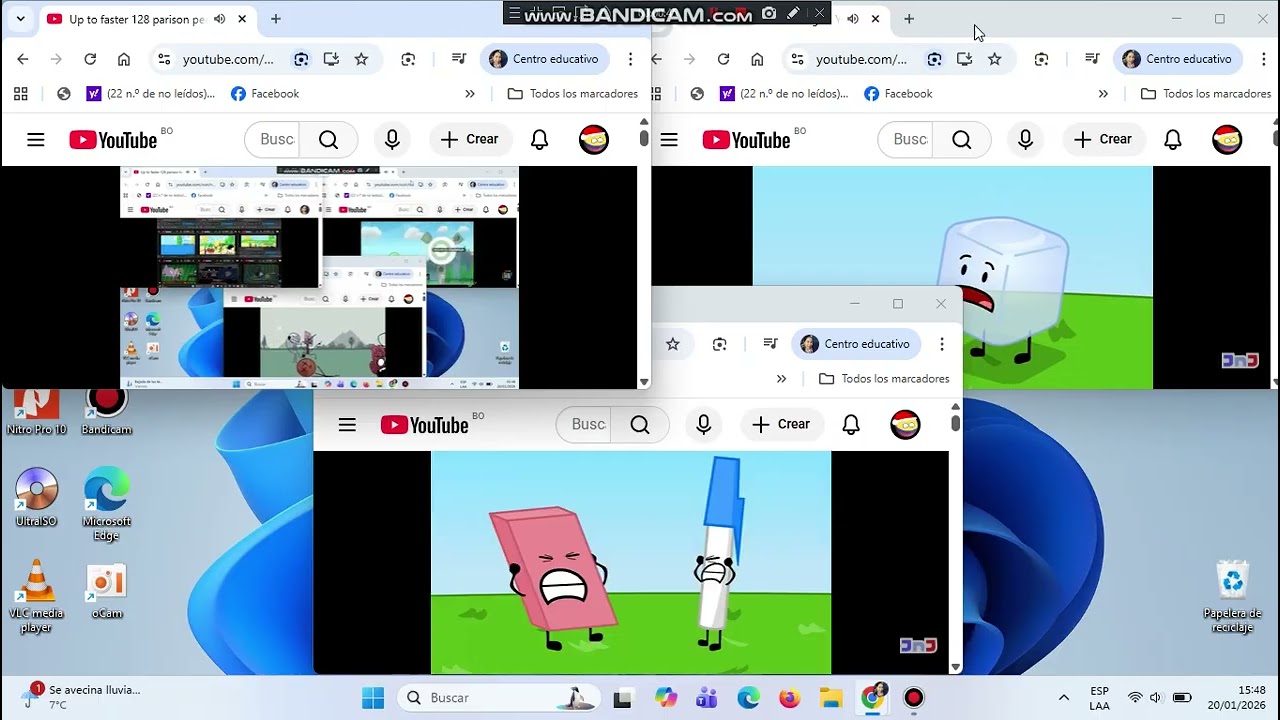Open Firefox from the taskbar
This screenshot has height=720, width=1280.
point(790,698)
